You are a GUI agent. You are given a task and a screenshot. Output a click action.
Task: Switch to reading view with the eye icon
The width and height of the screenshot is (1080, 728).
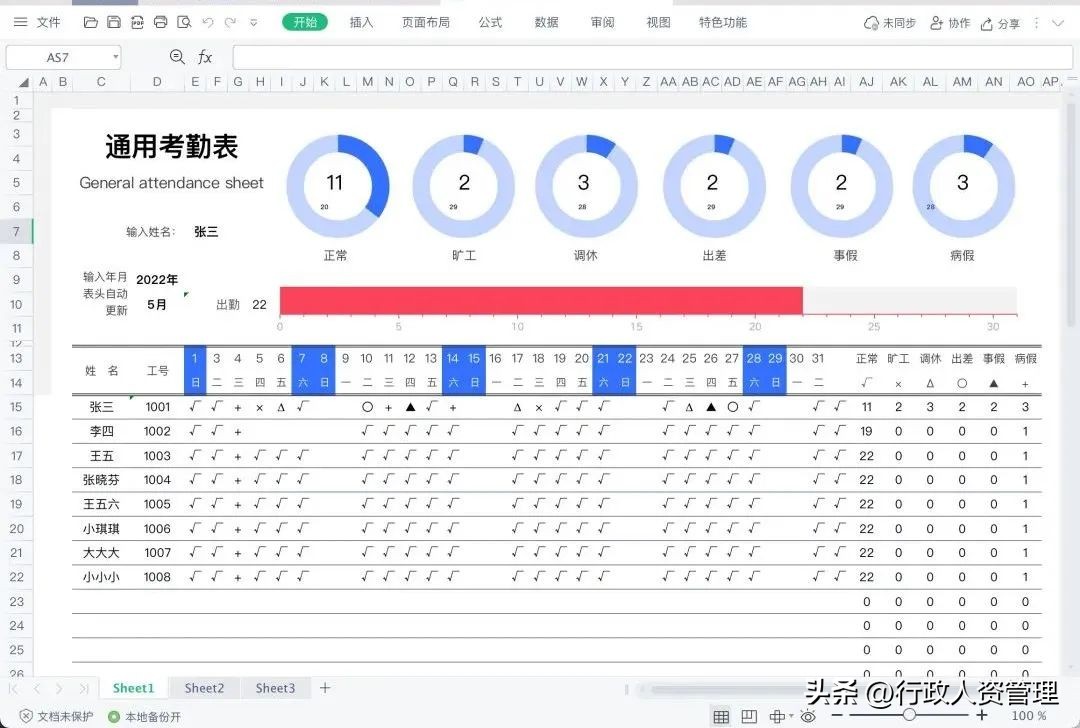tap(807, 716)
